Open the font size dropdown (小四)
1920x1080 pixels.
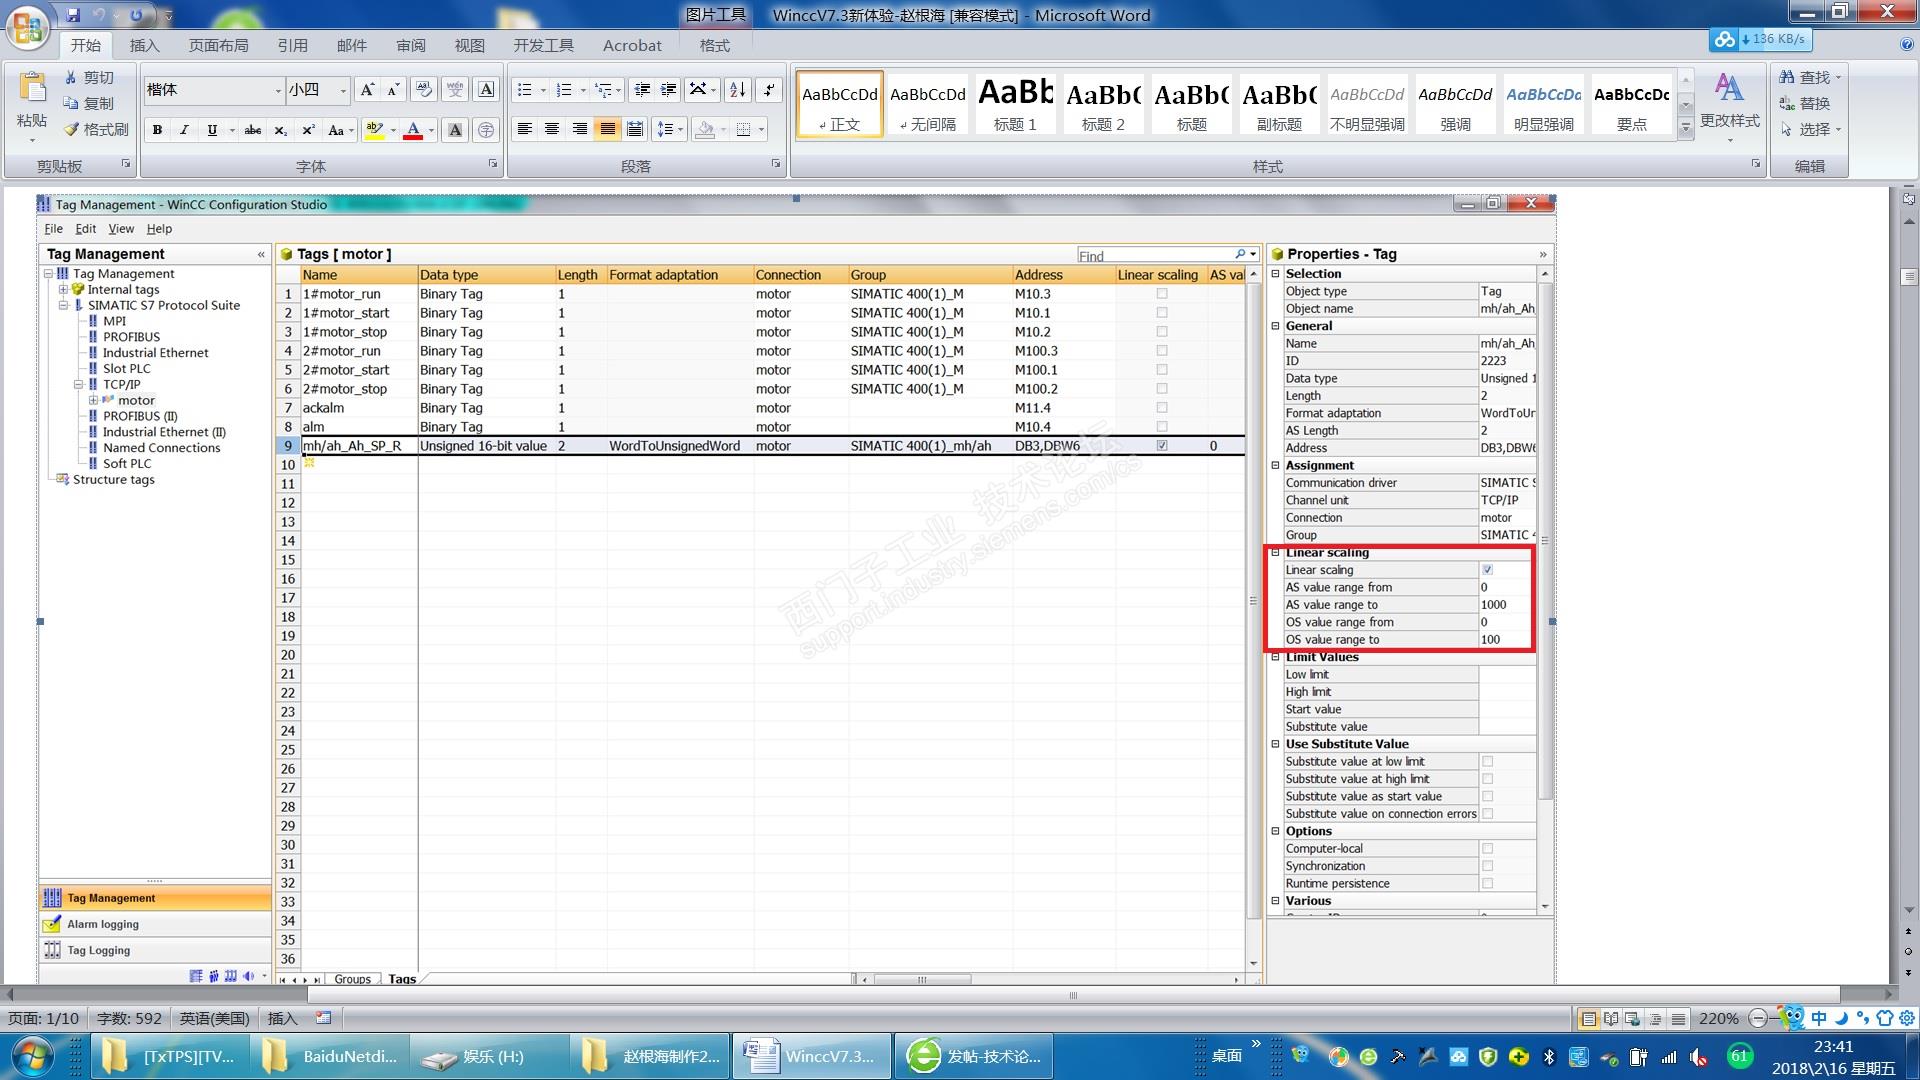343,91
